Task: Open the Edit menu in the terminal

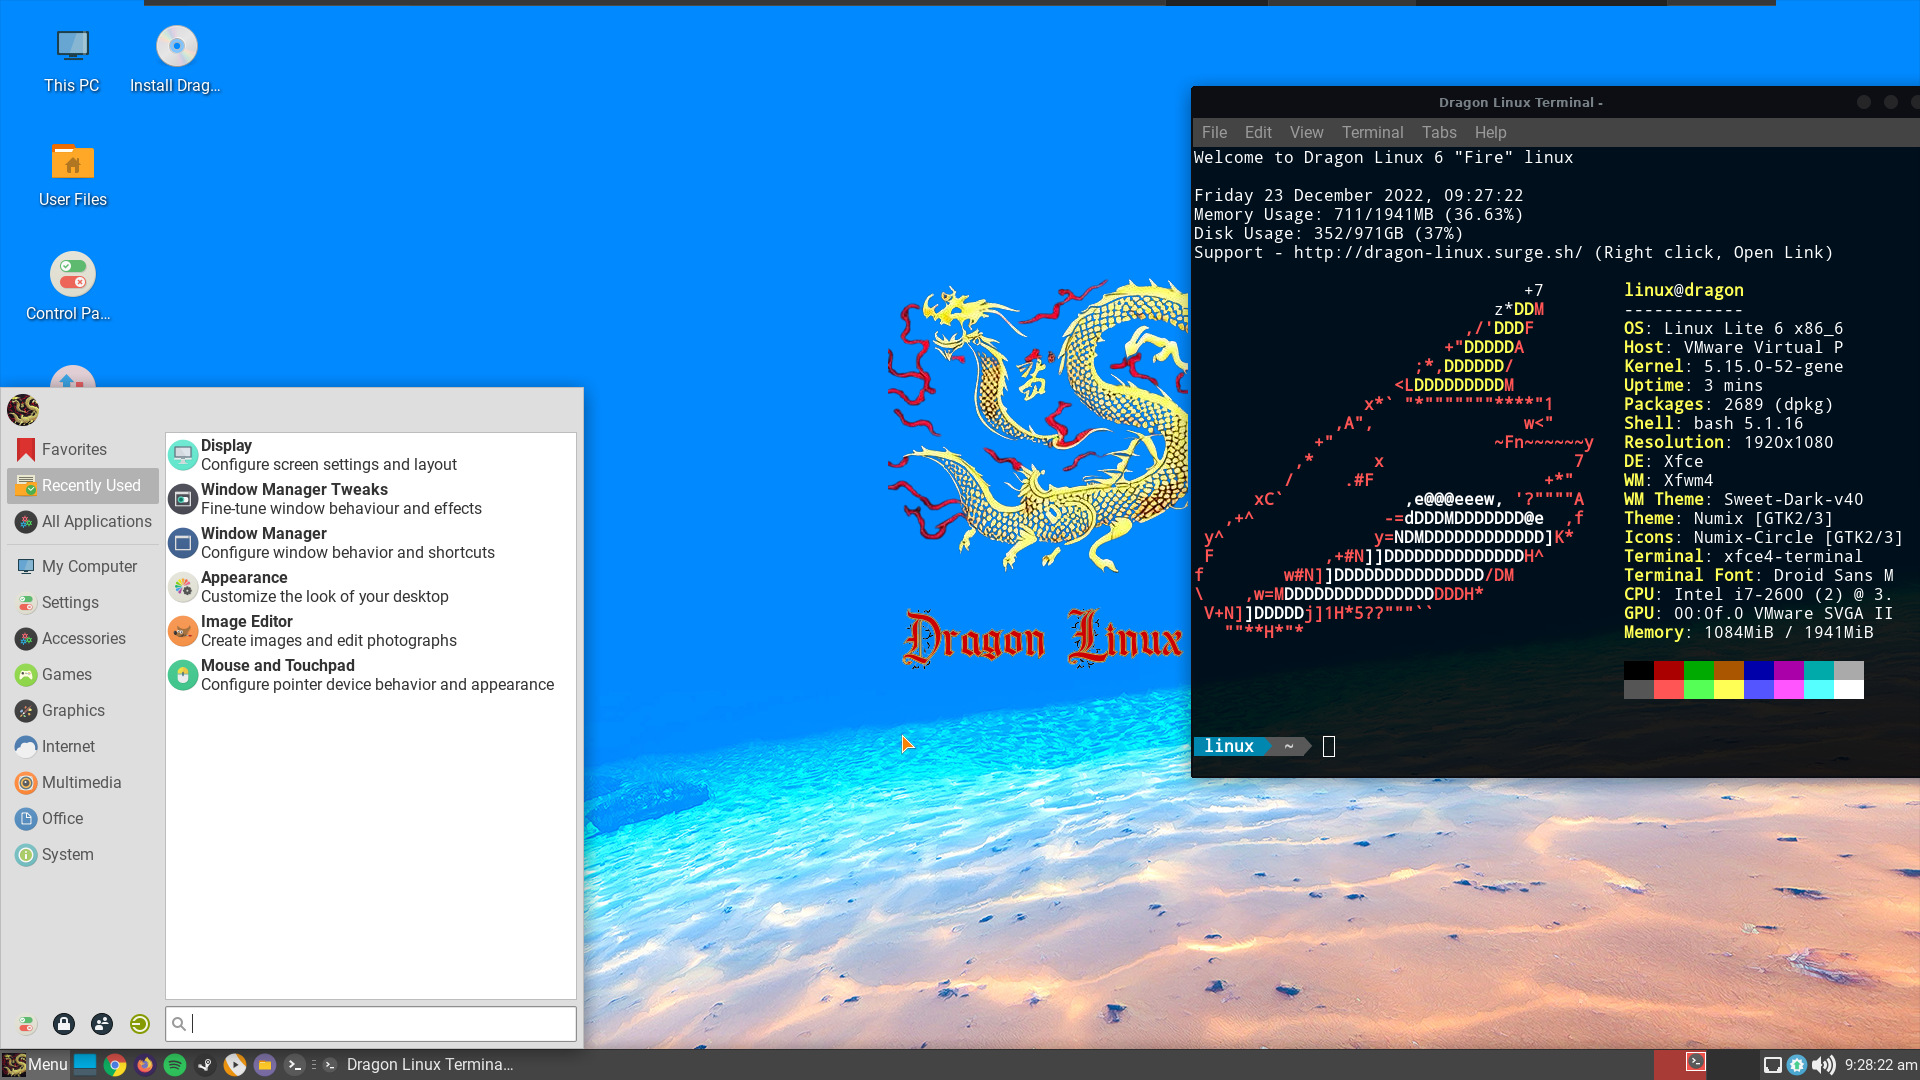Action: 1258,132
